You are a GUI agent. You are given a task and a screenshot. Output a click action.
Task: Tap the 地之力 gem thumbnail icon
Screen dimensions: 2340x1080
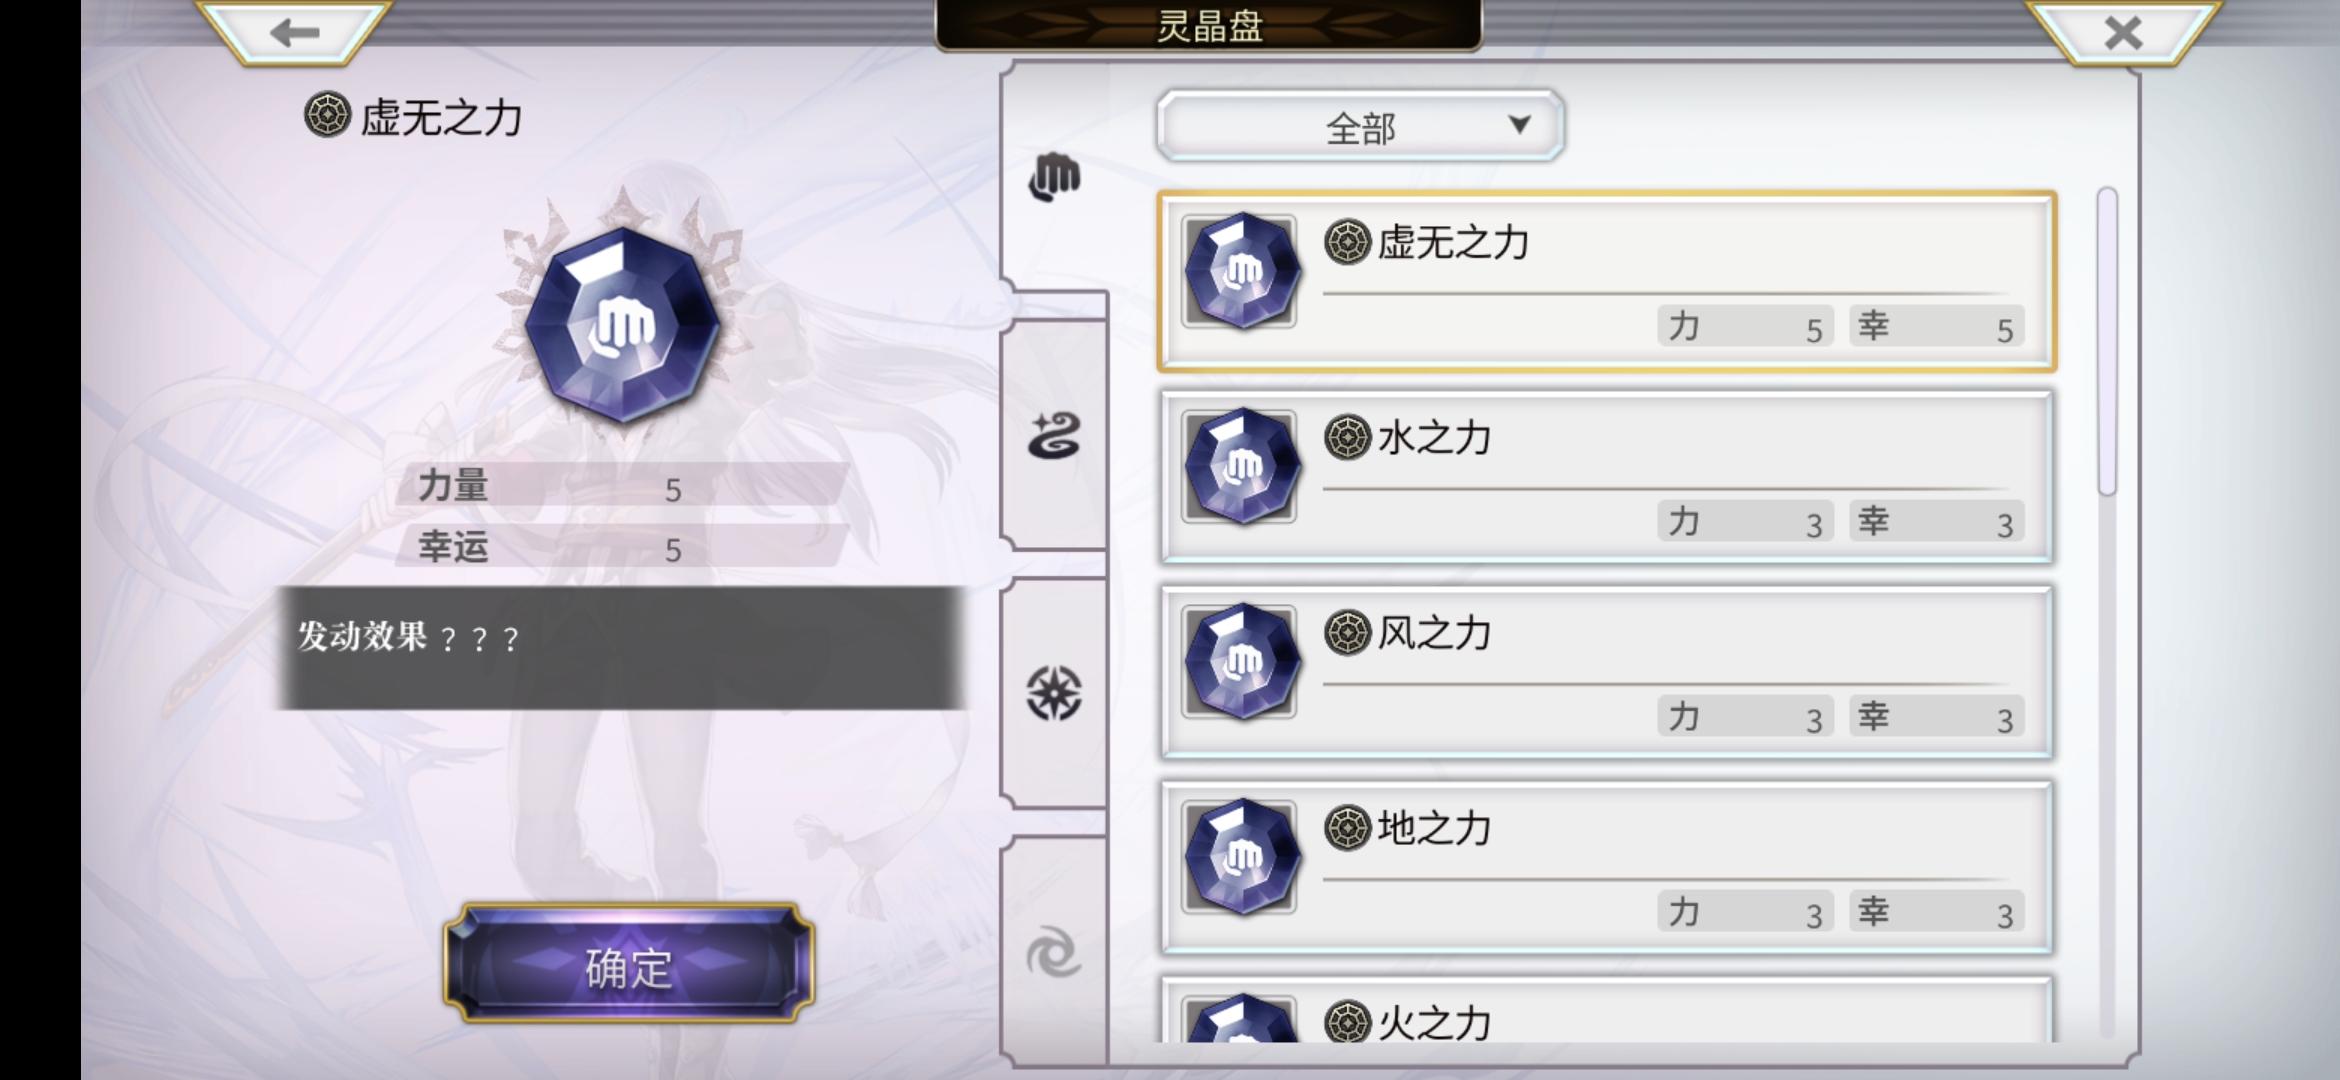tap(1240, 856)
